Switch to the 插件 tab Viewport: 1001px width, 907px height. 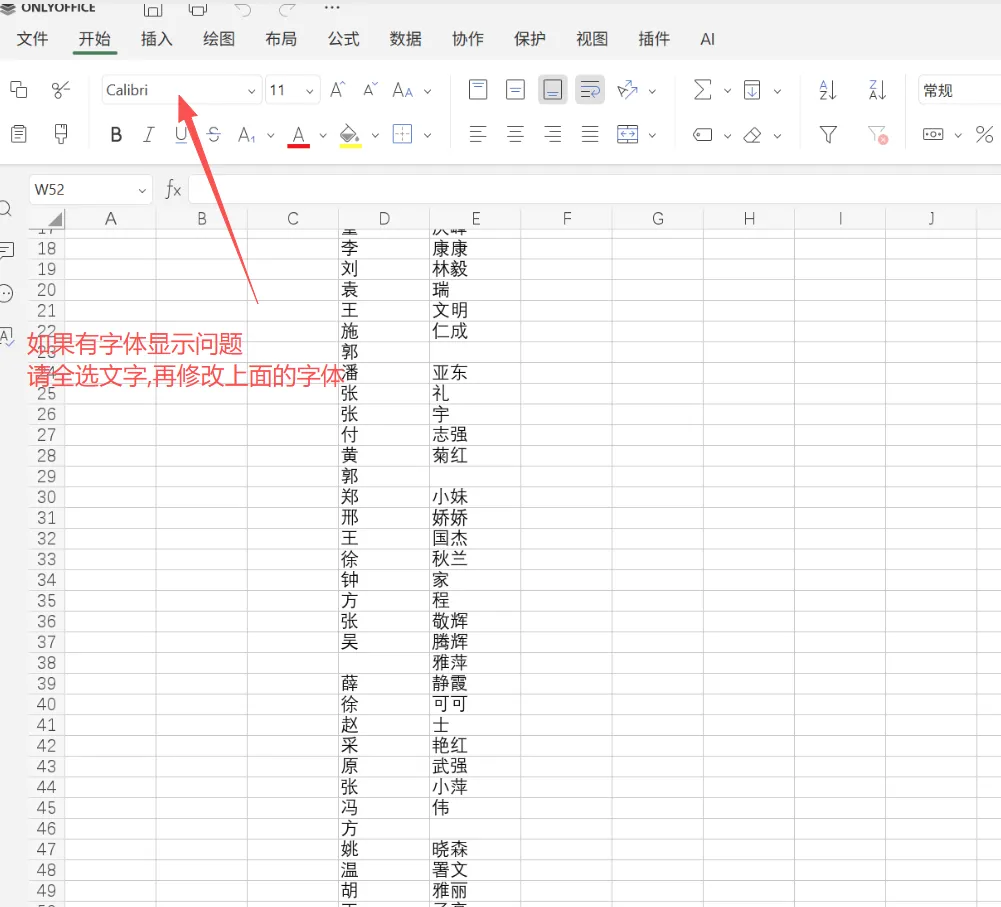click(x=654, y=39)
